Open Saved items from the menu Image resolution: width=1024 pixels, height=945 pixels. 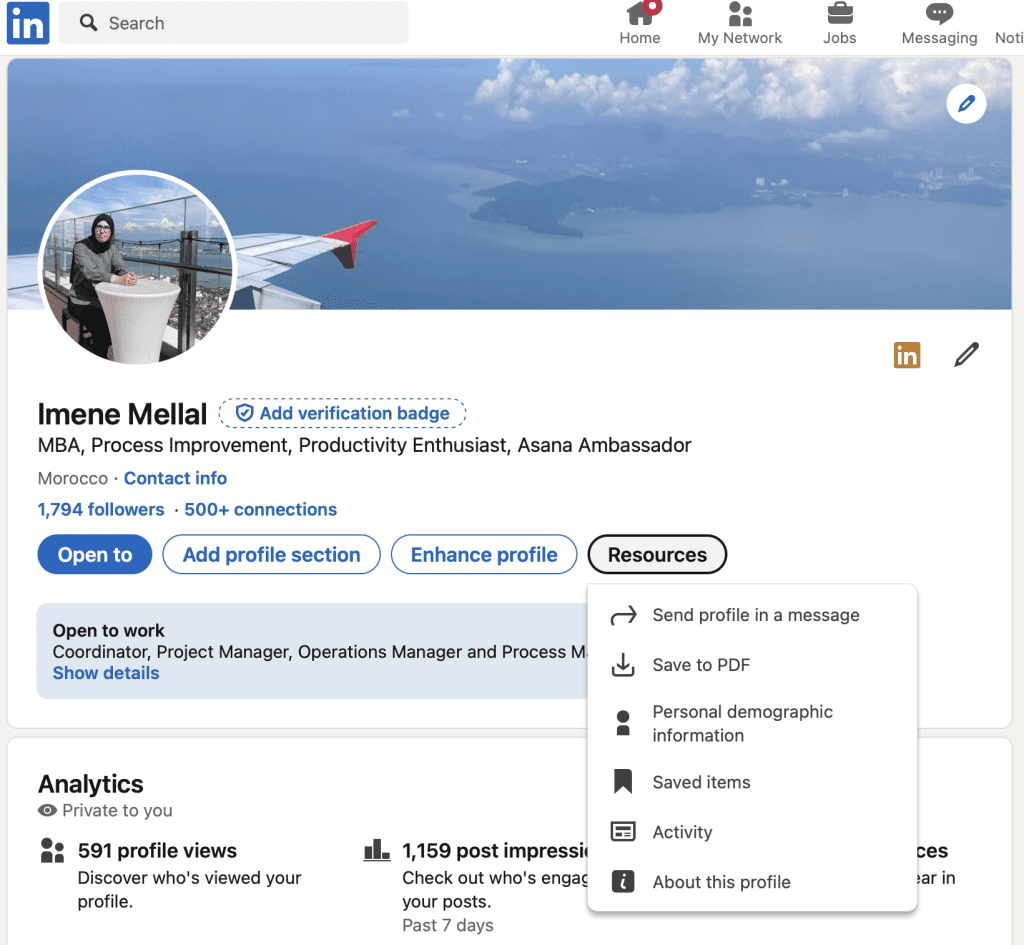(x=701, y=782)
